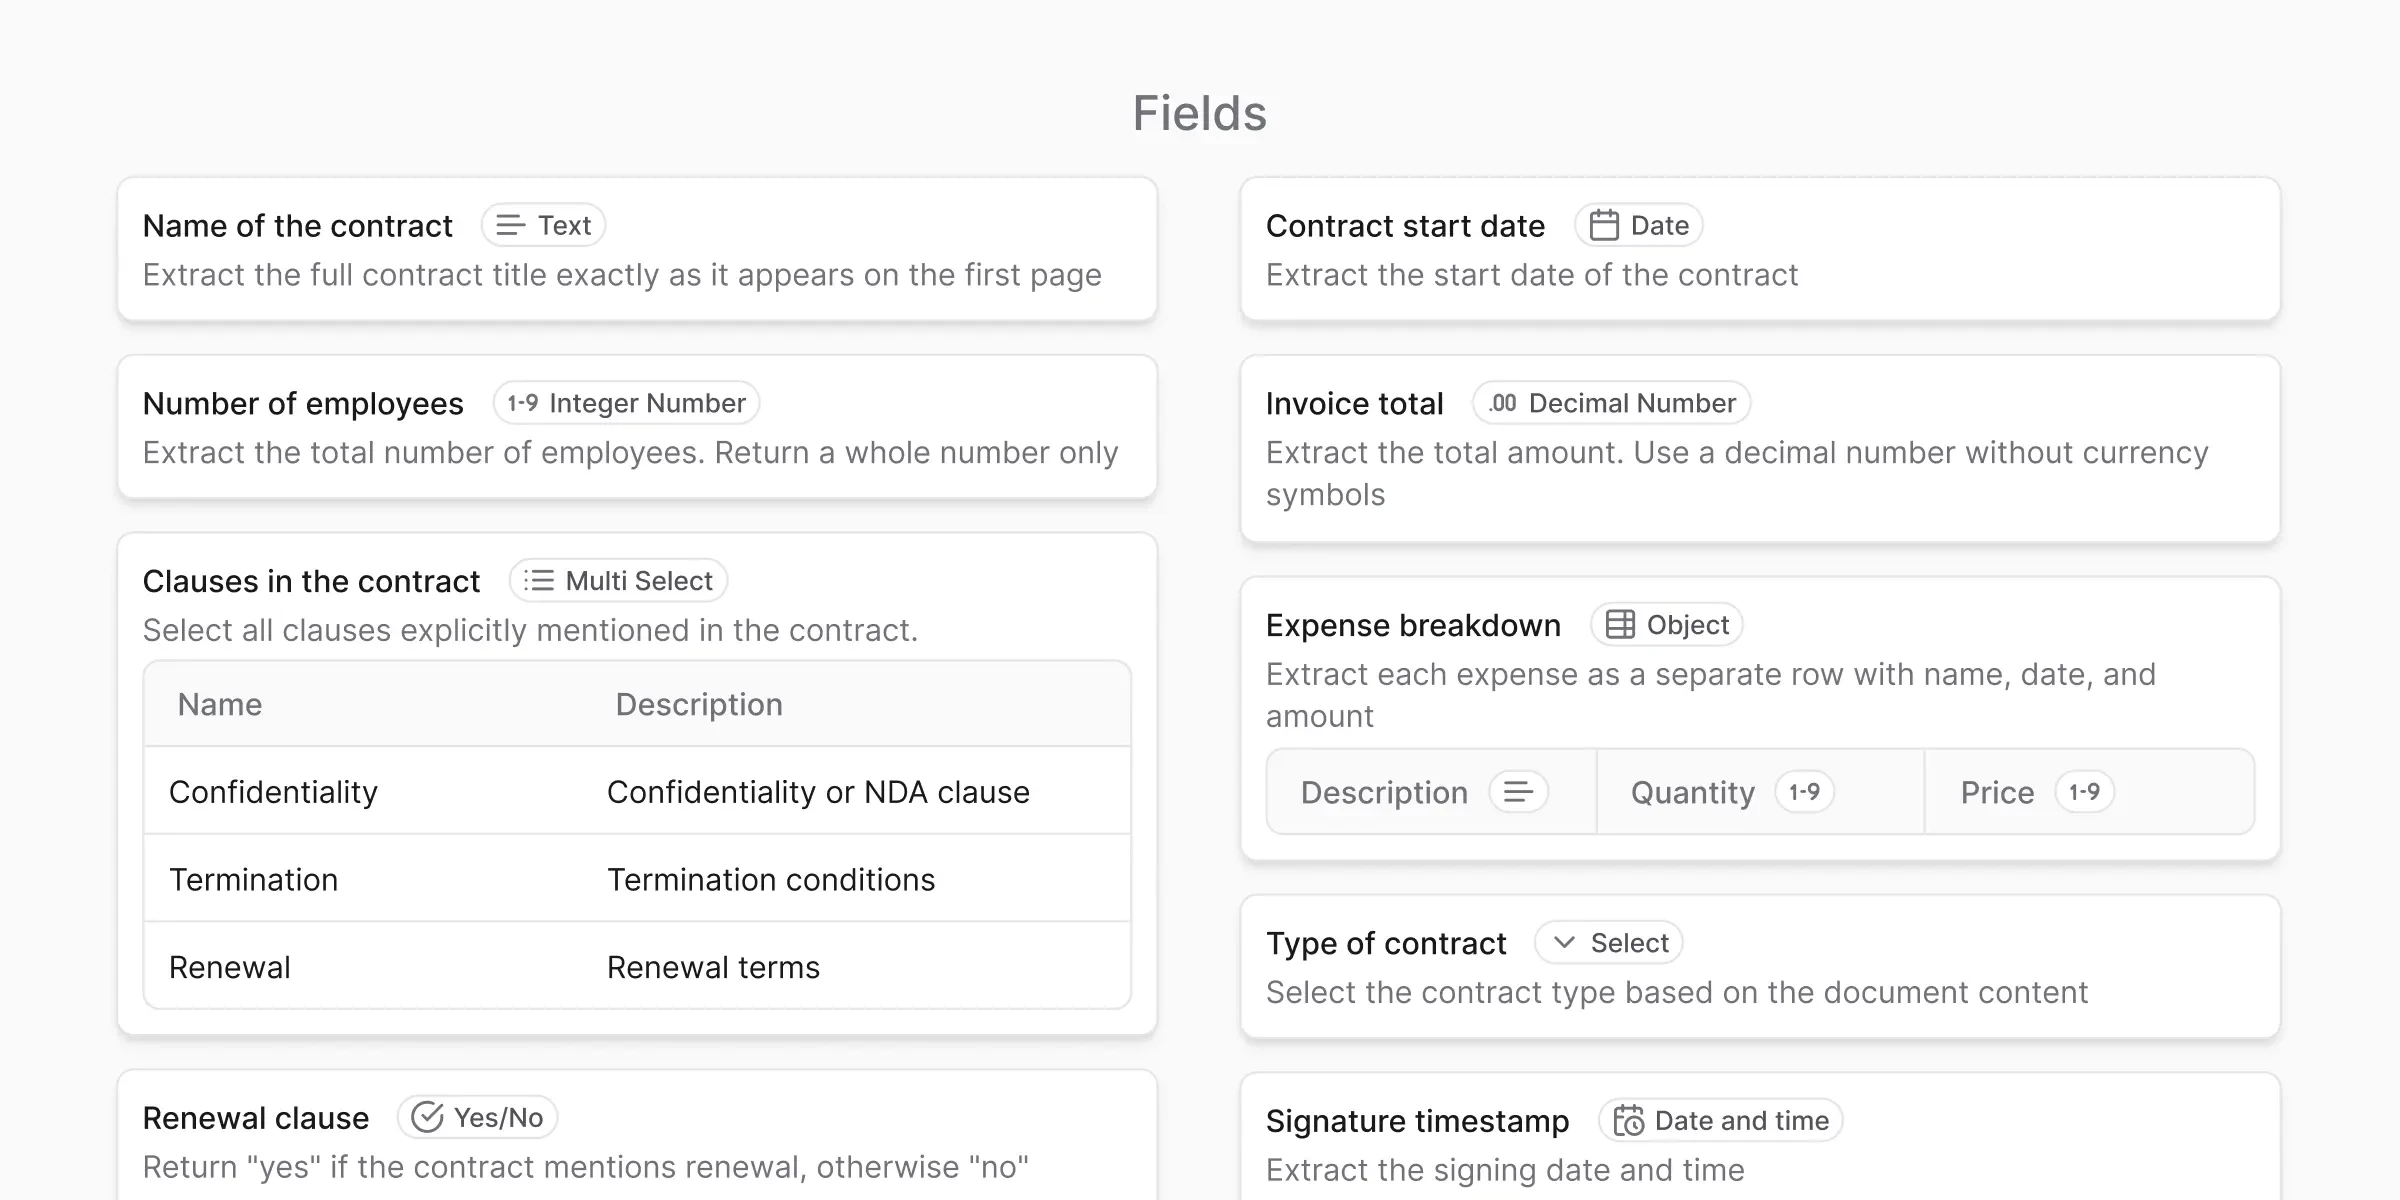The width and height of the screenshot is (2400, 1200).
Task: Click the Description header in clauses table
Action: tap(699, 704)
